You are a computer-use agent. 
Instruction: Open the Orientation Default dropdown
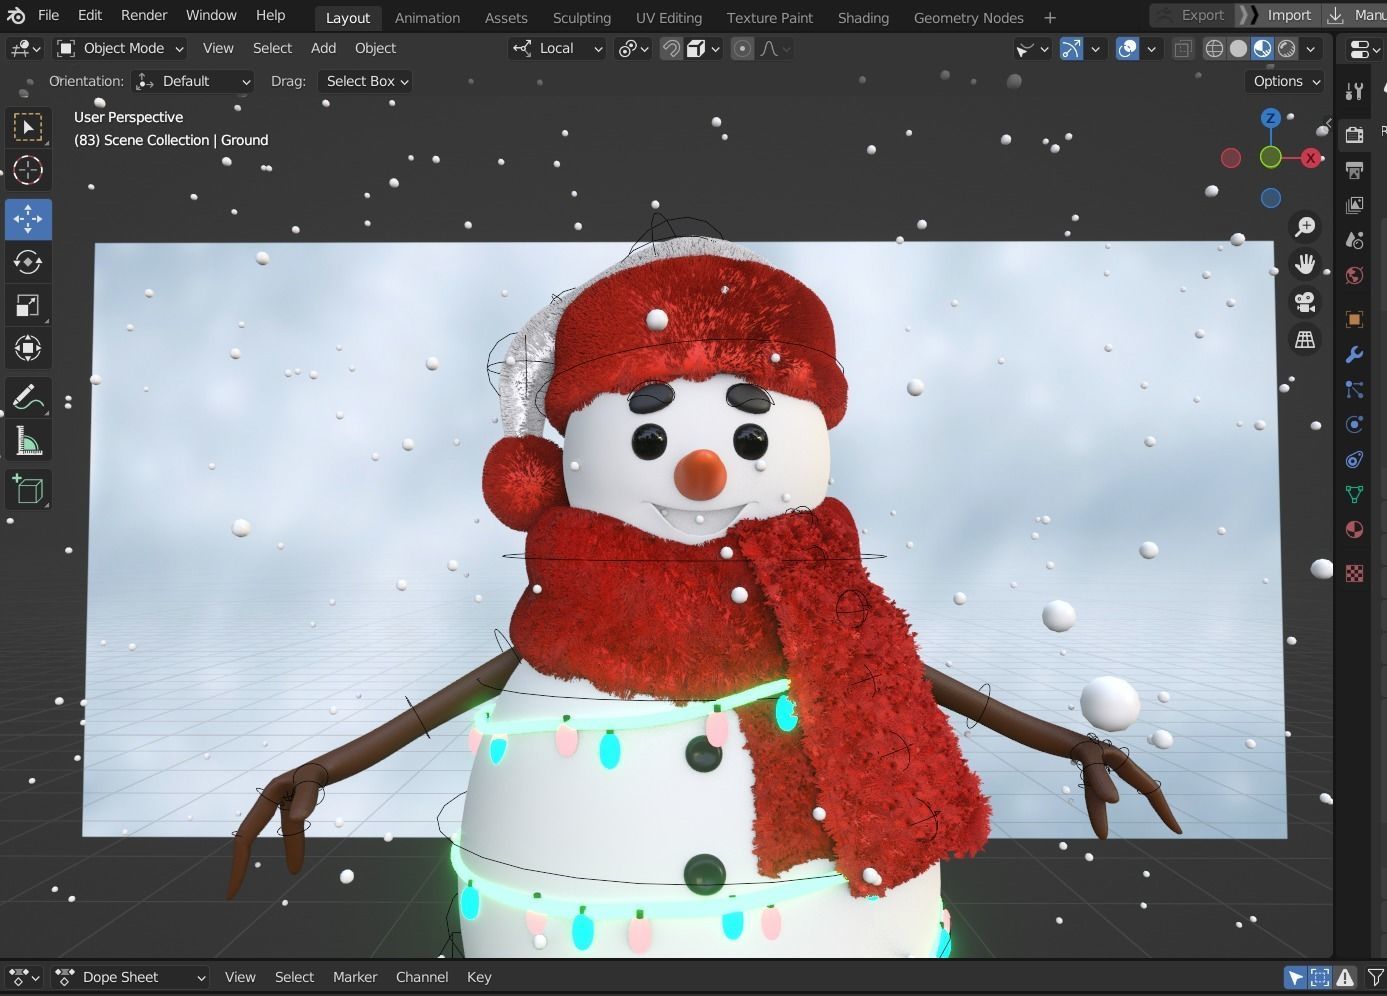(192, 81)
